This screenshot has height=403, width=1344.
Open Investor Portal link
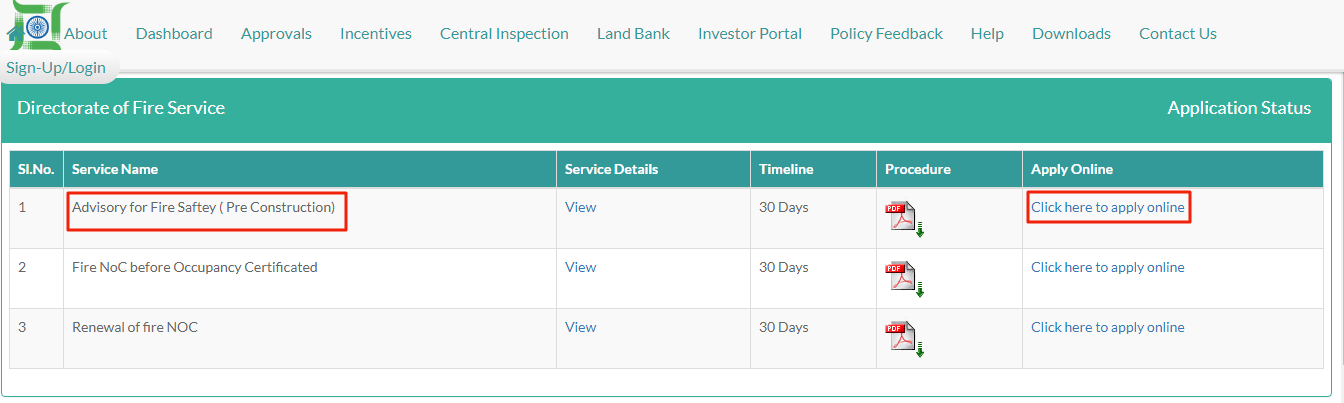(750, 34)
